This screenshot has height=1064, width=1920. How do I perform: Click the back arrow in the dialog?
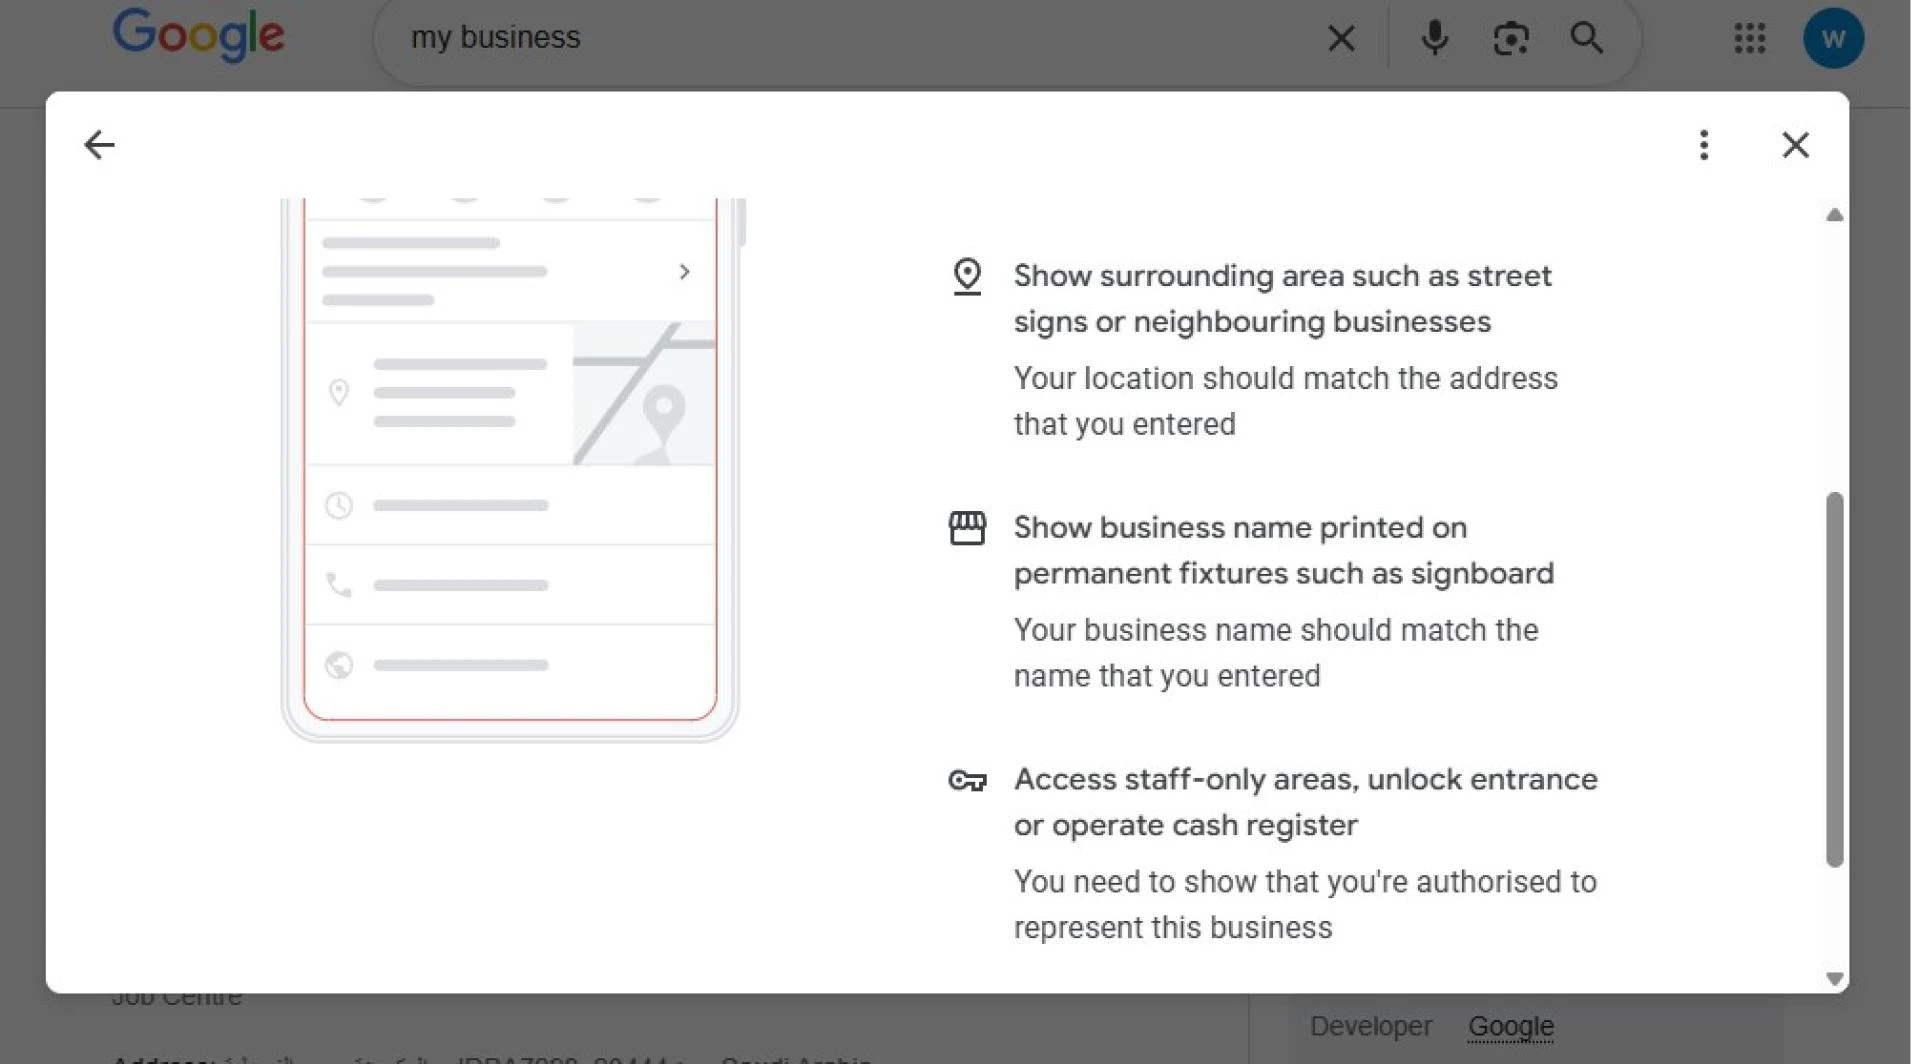(x=99, y=145)
